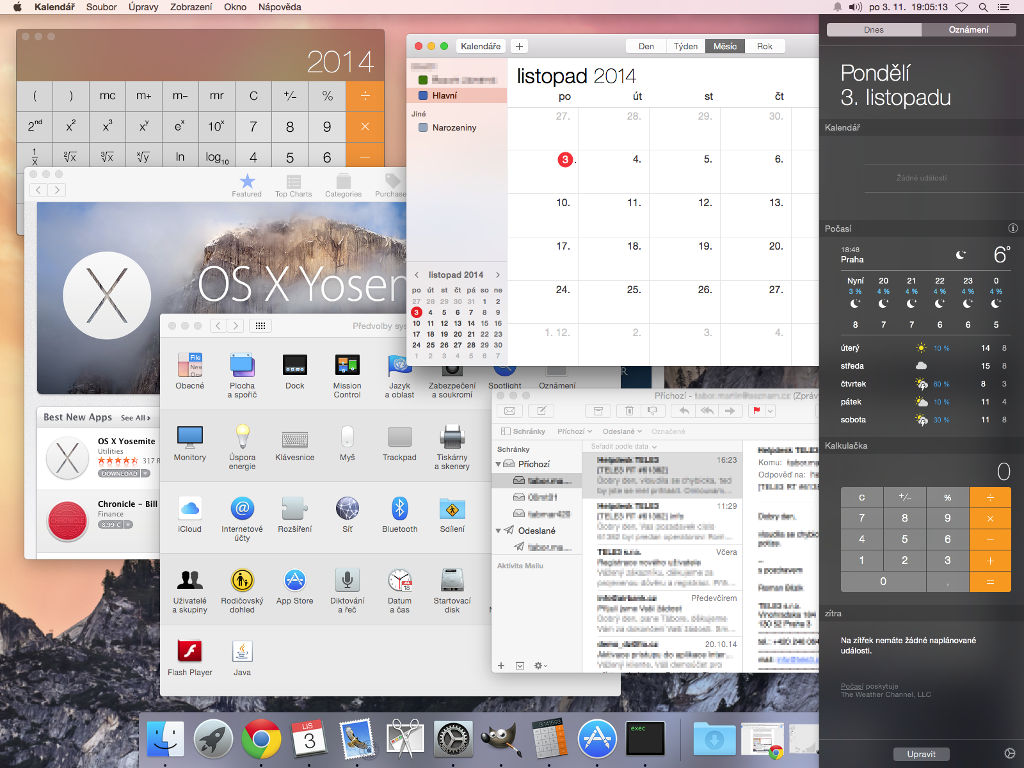Open the Odeslané dropdown in Mail favorites bar
The width and height of the screenshot is (1024, 768).
[x=622, y=432]
